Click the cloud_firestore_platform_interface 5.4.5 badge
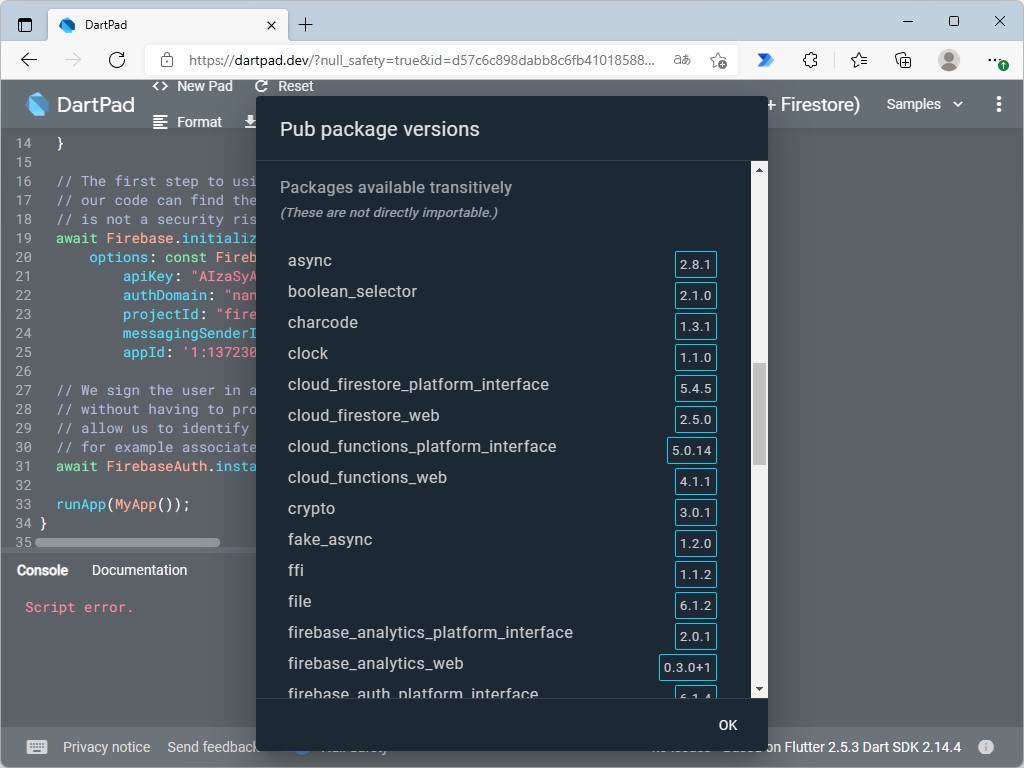The height and width of the screenshot is (768, 1024). tap(696, 389)
